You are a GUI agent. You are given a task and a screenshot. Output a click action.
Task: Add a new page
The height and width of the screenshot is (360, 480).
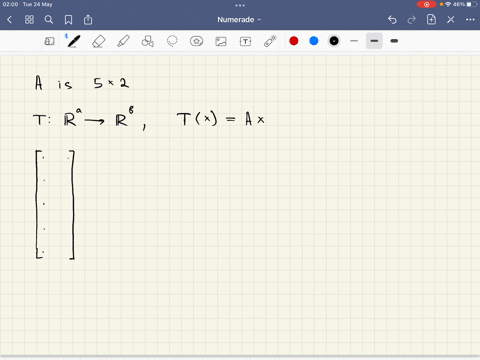click(x=431, y=20)
